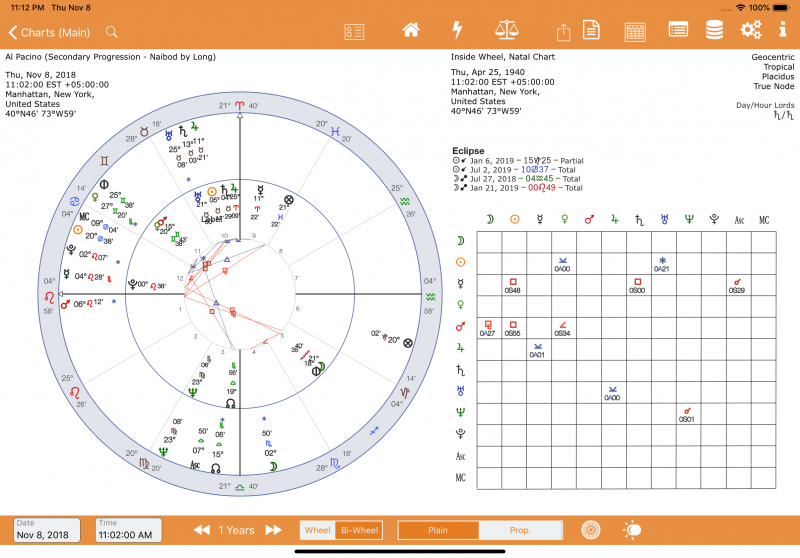
Task: Check the battery indicator in status bar
Action: click(781, 8)
